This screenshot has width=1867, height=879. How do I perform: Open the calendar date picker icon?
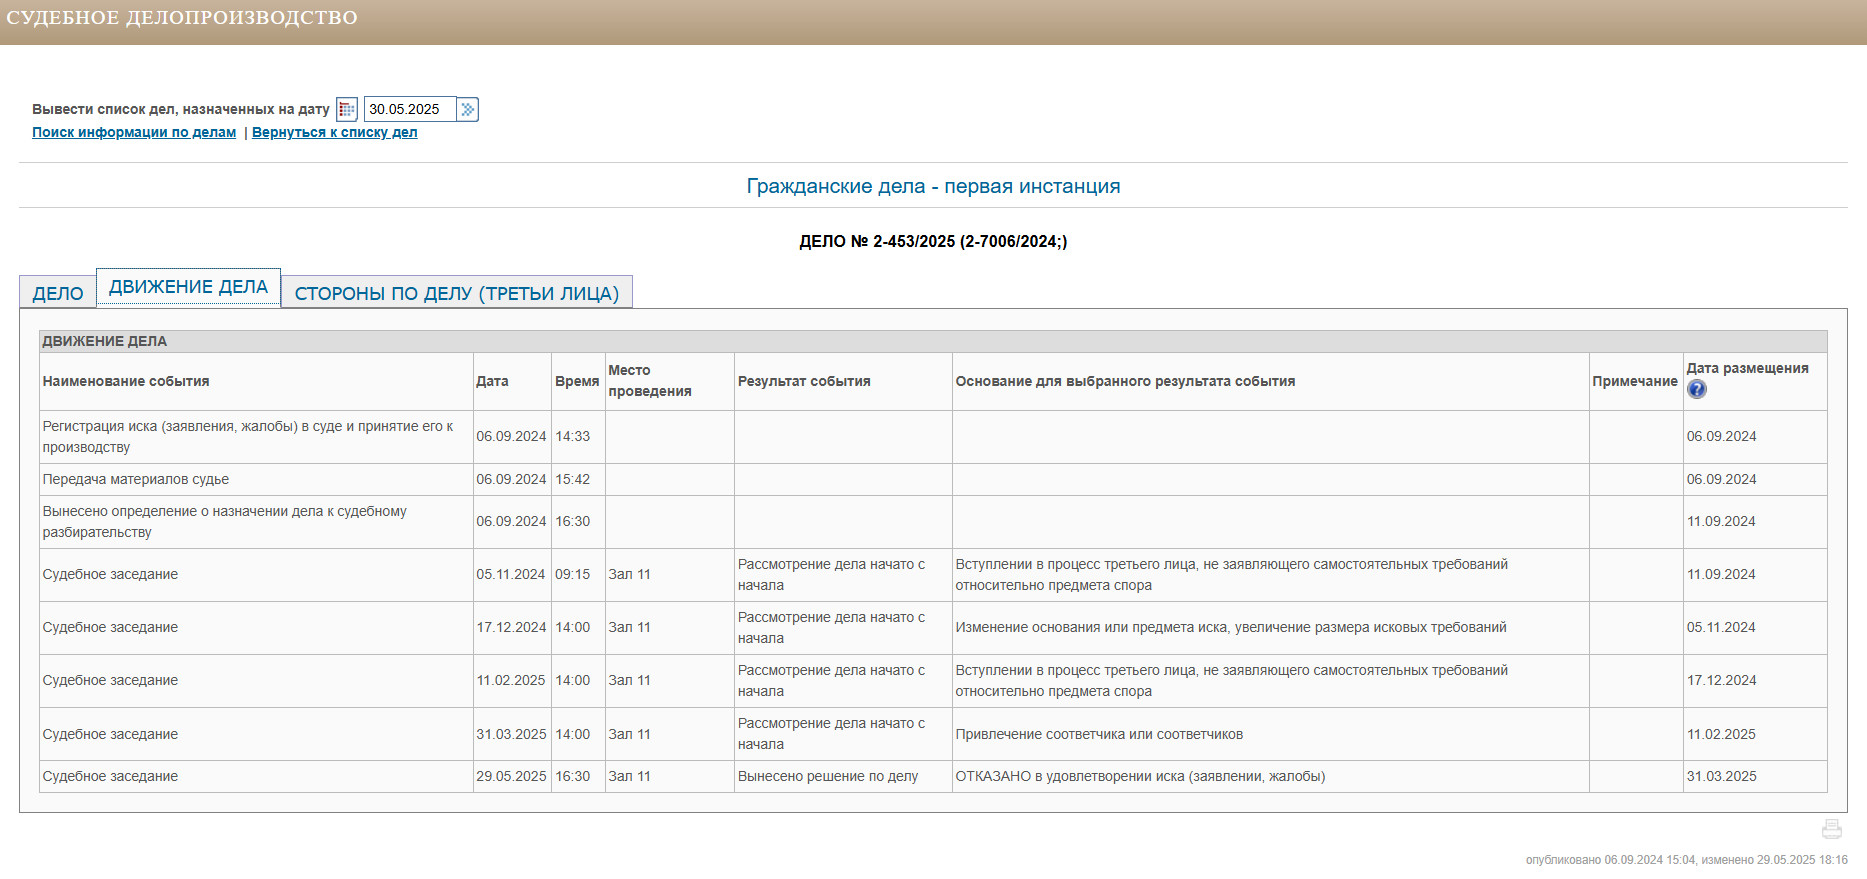click(x=347, y=109)
